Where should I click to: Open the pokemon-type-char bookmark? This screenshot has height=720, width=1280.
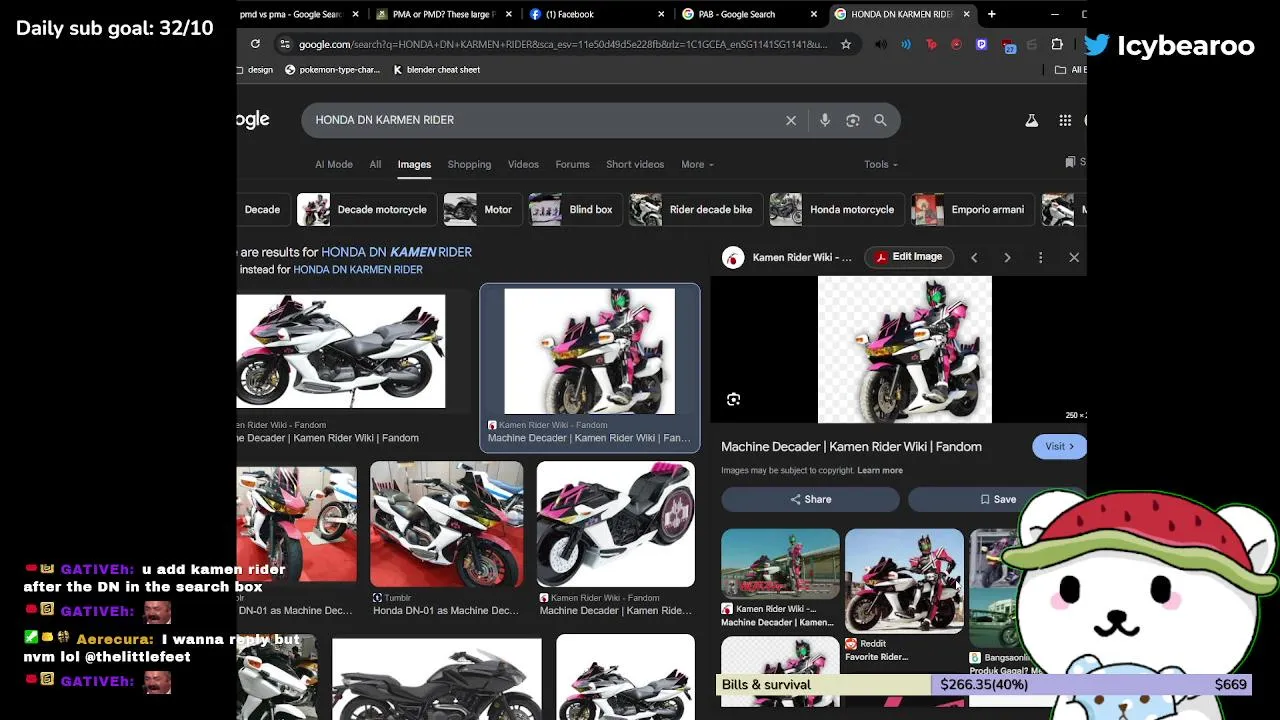[332, 70]
